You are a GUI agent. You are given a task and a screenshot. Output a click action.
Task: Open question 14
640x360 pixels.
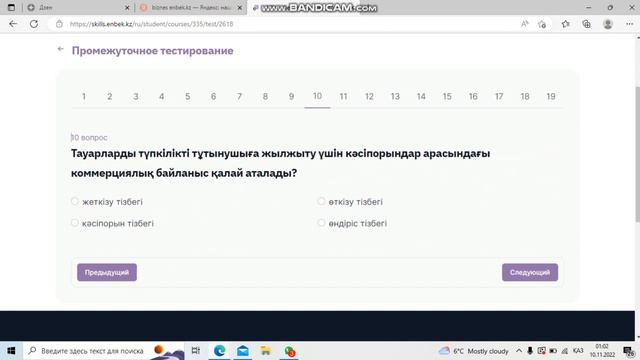click(421, 96)
